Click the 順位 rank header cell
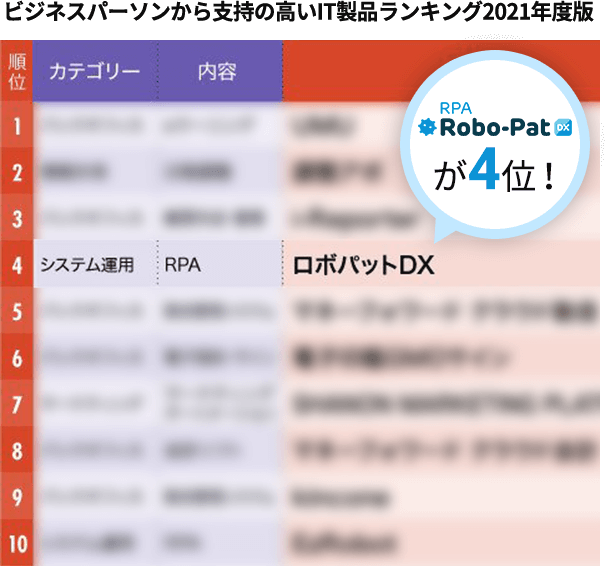The image size is (612, 566). 17,71
